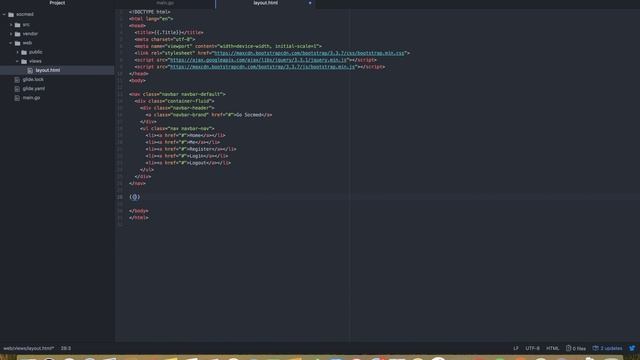Click the socmed folder icon
This screenshot has height=360, width=640.
(11, 15)
